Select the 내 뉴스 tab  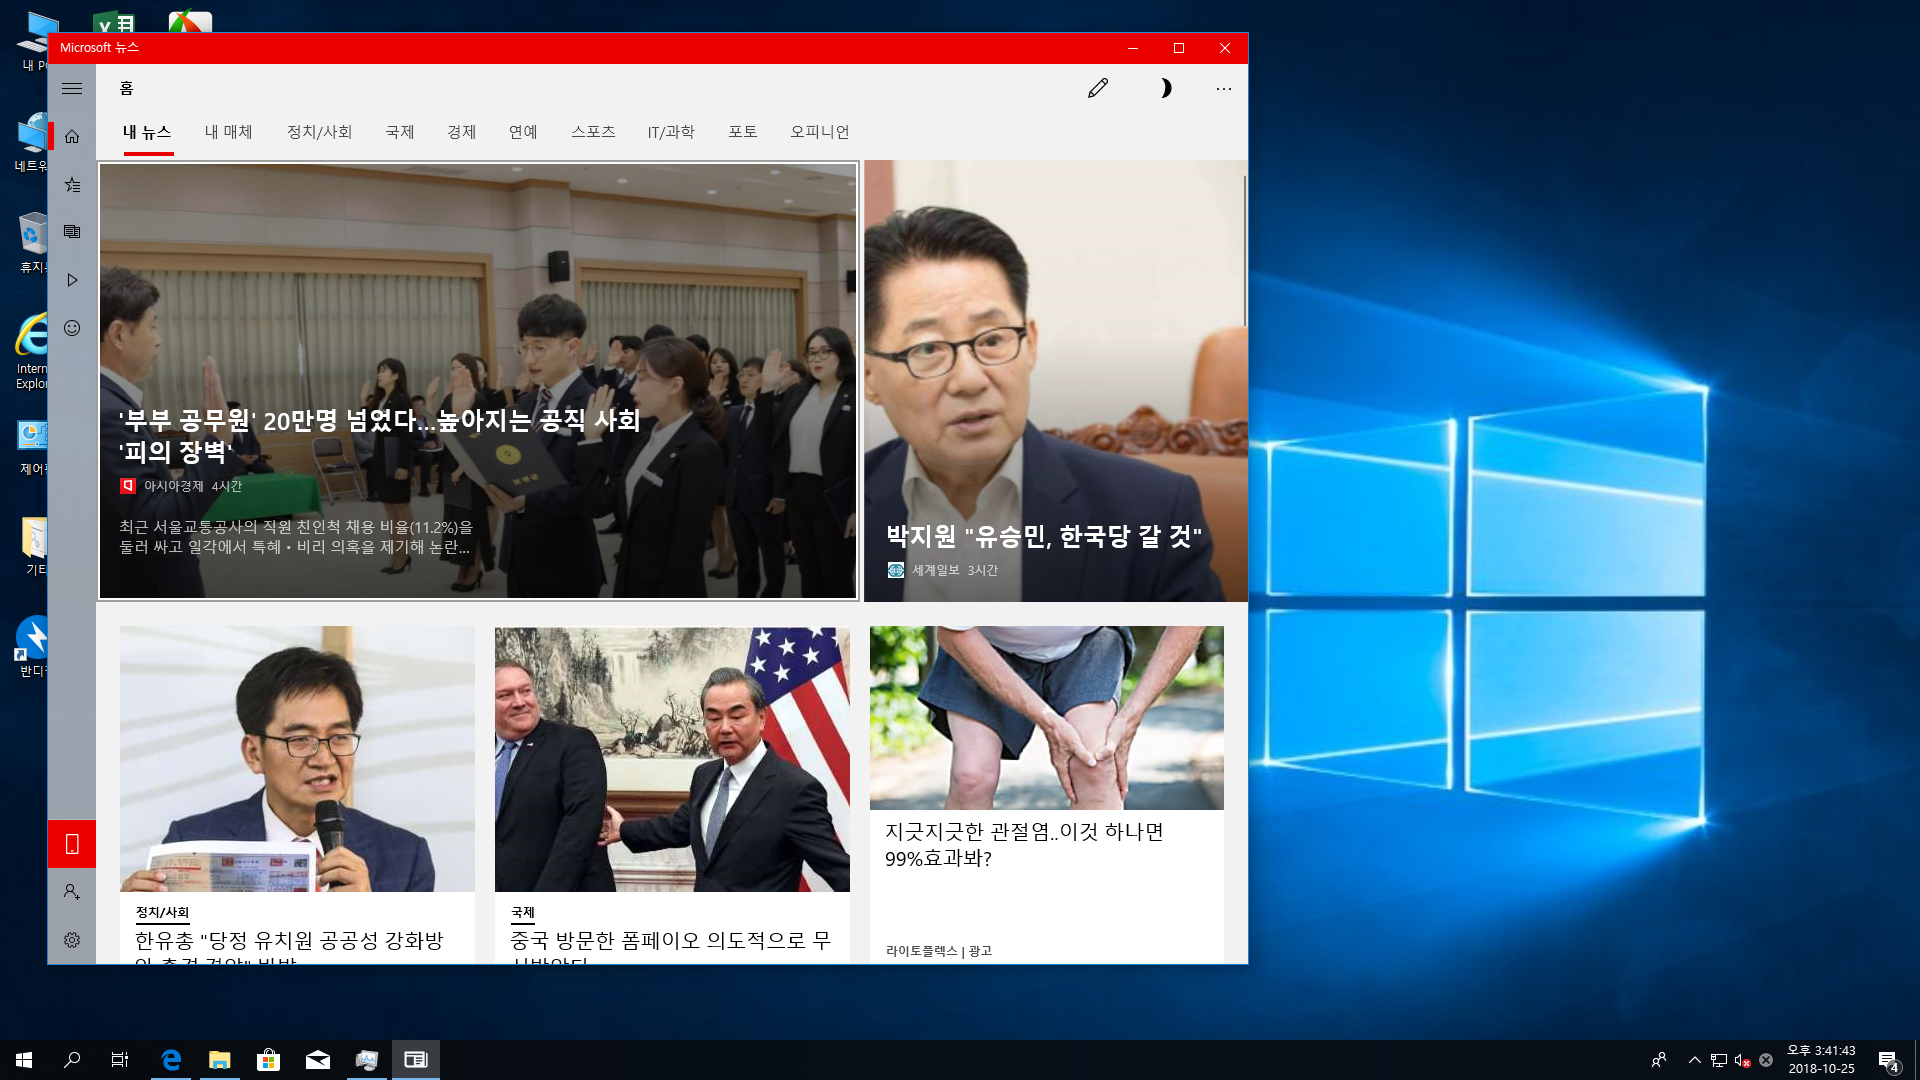pos(147,132)
